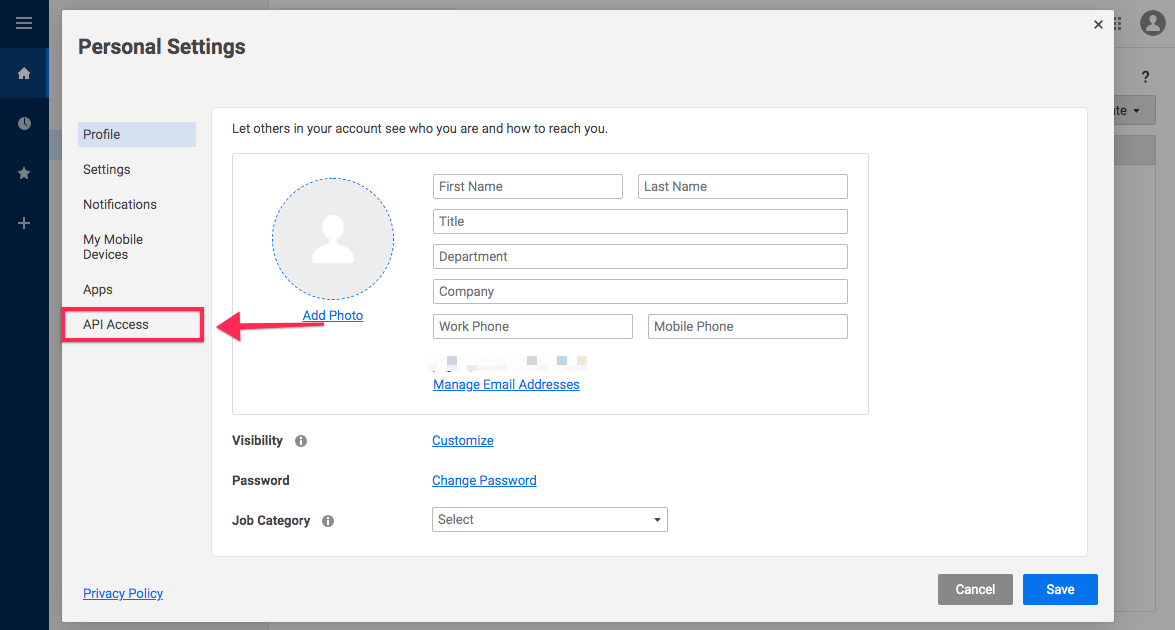Screen dimensions: 1175x630
Task: Open the app switcher grid icon
Action: [x=1117, y=23]
